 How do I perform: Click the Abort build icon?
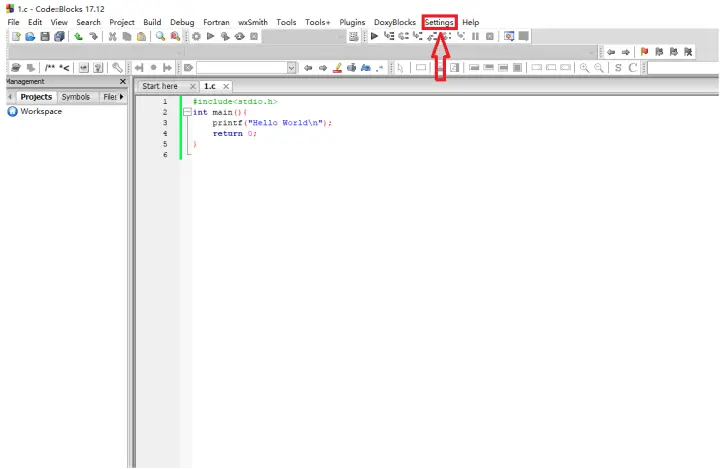(254, 36)
